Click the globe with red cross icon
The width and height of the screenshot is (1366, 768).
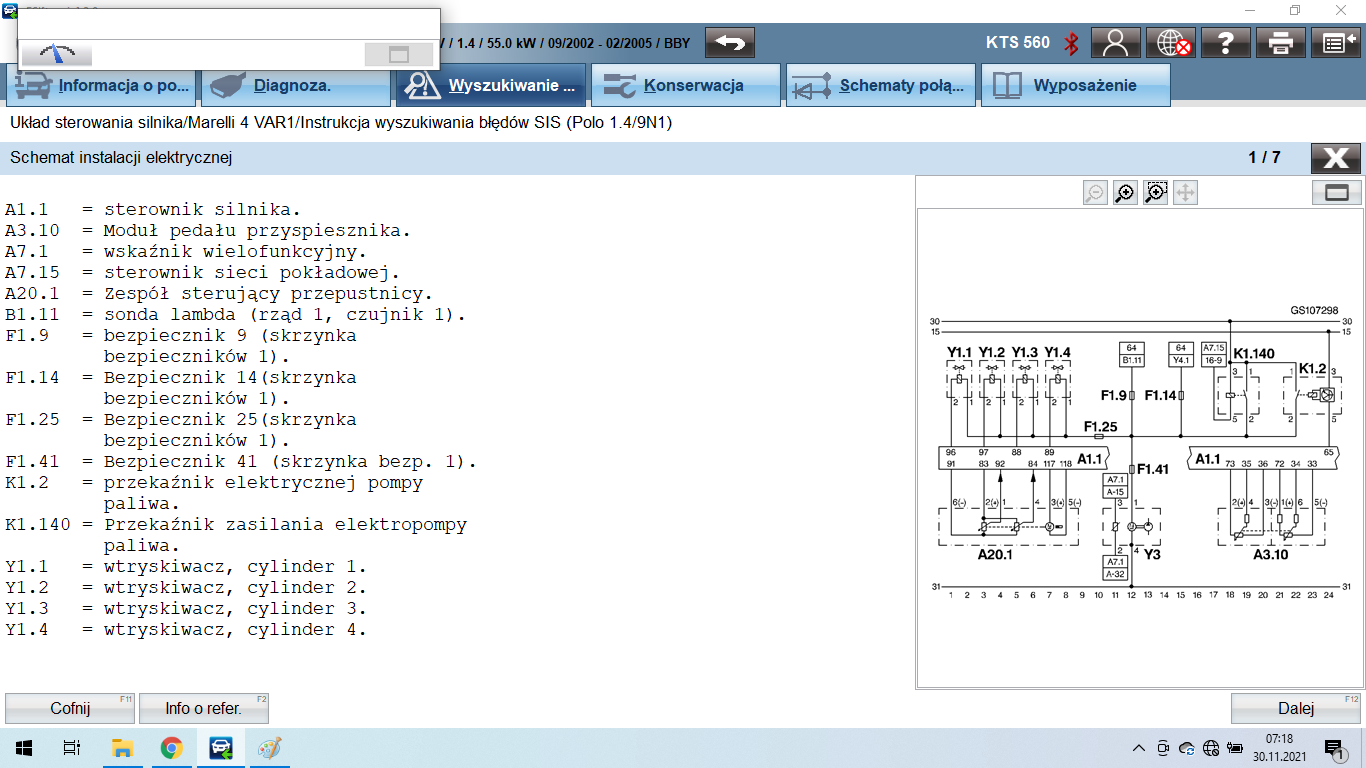pos(1171,43)
